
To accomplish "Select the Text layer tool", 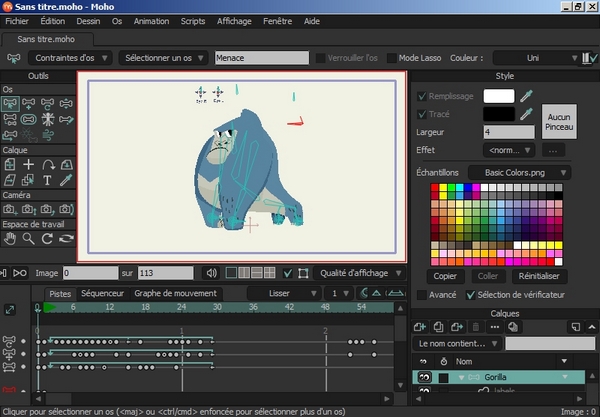I will tap(47, 180).
